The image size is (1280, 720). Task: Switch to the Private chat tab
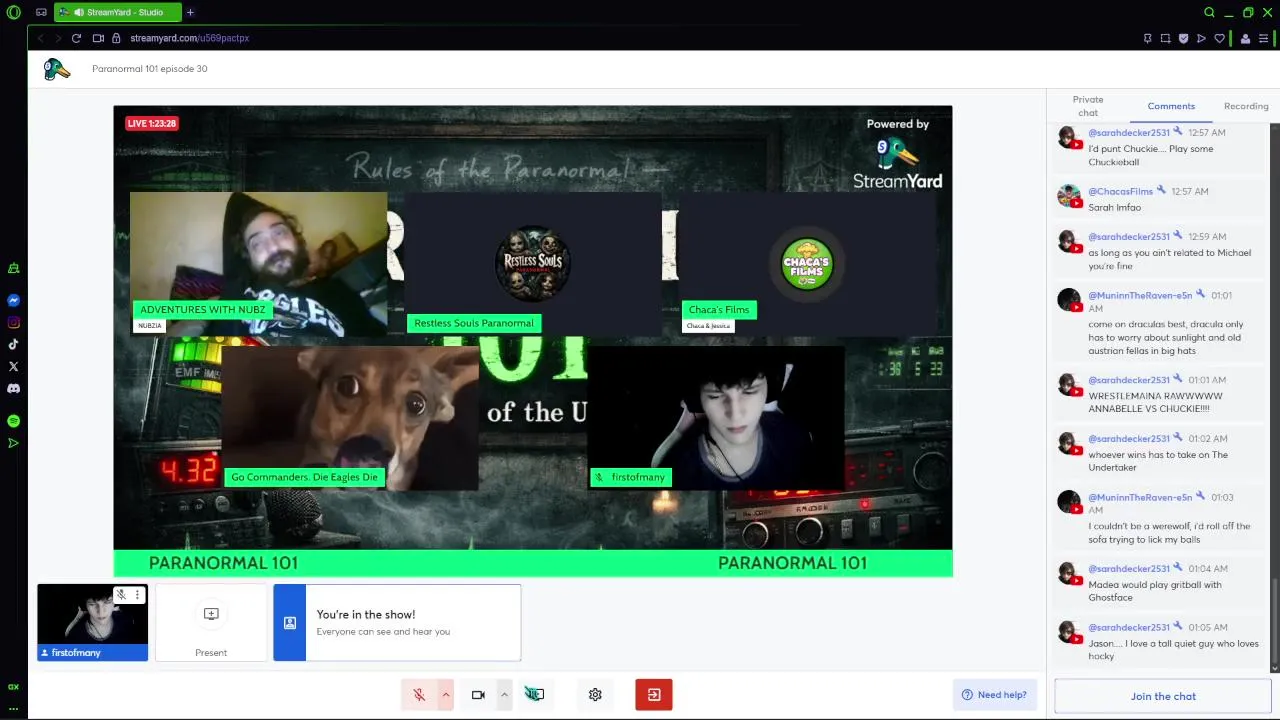1088,106
